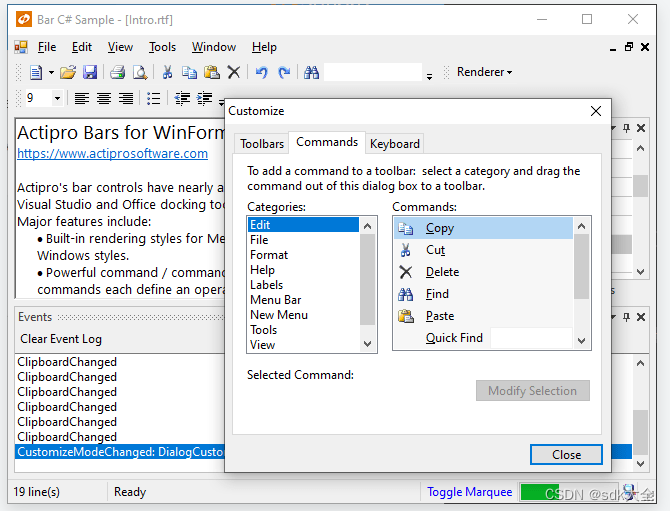The height and width of the screenshot is (511, 670).
Task: Select the Menu Bar category
Action: [x=303, y=300]
